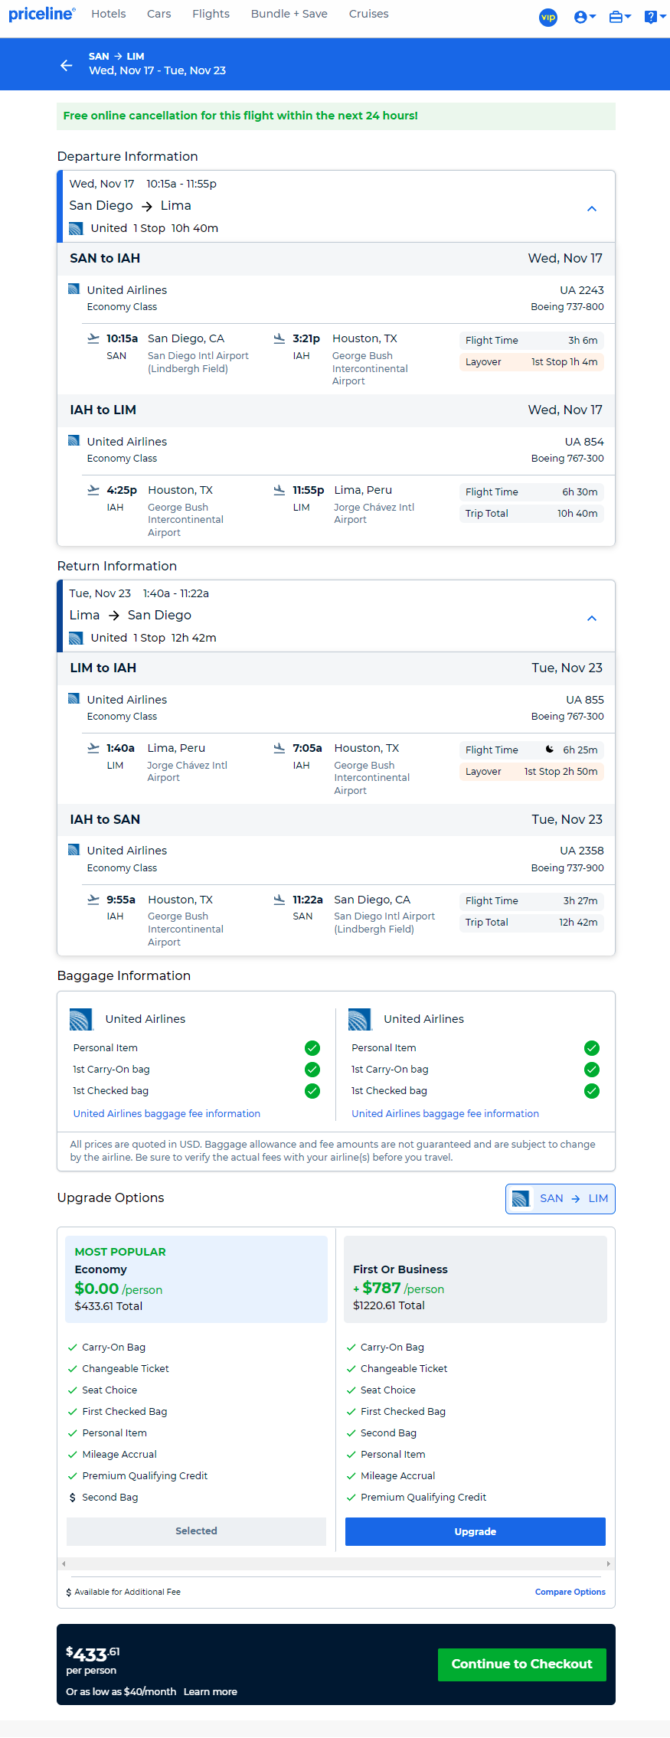Select the First Or Business fare card
The width and height of the screenshot is (670, 1738).
pos(475,1279)
